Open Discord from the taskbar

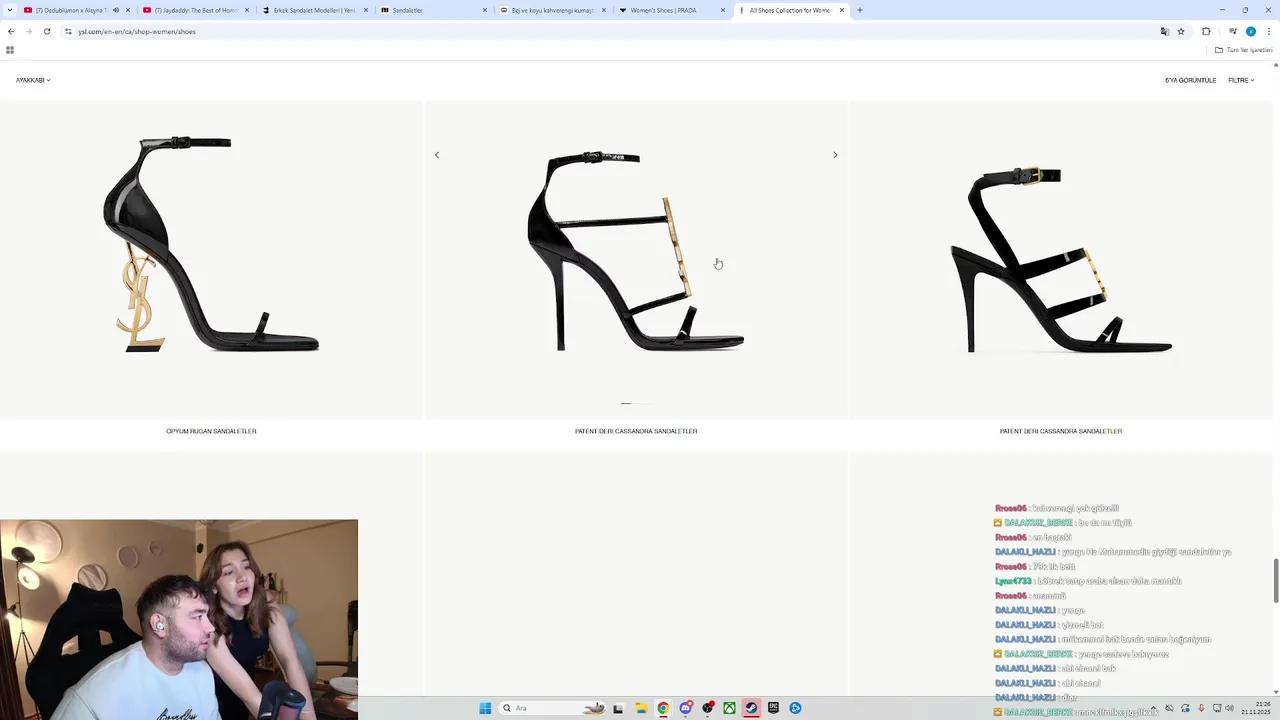pyautogui.click(x=686, y=708)
